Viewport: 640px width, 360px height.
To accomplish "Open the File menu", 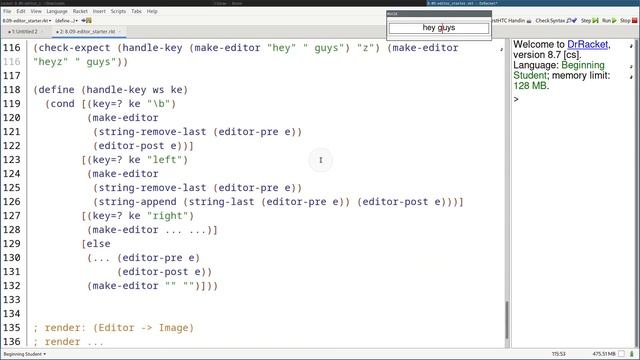I will [7, 11].
